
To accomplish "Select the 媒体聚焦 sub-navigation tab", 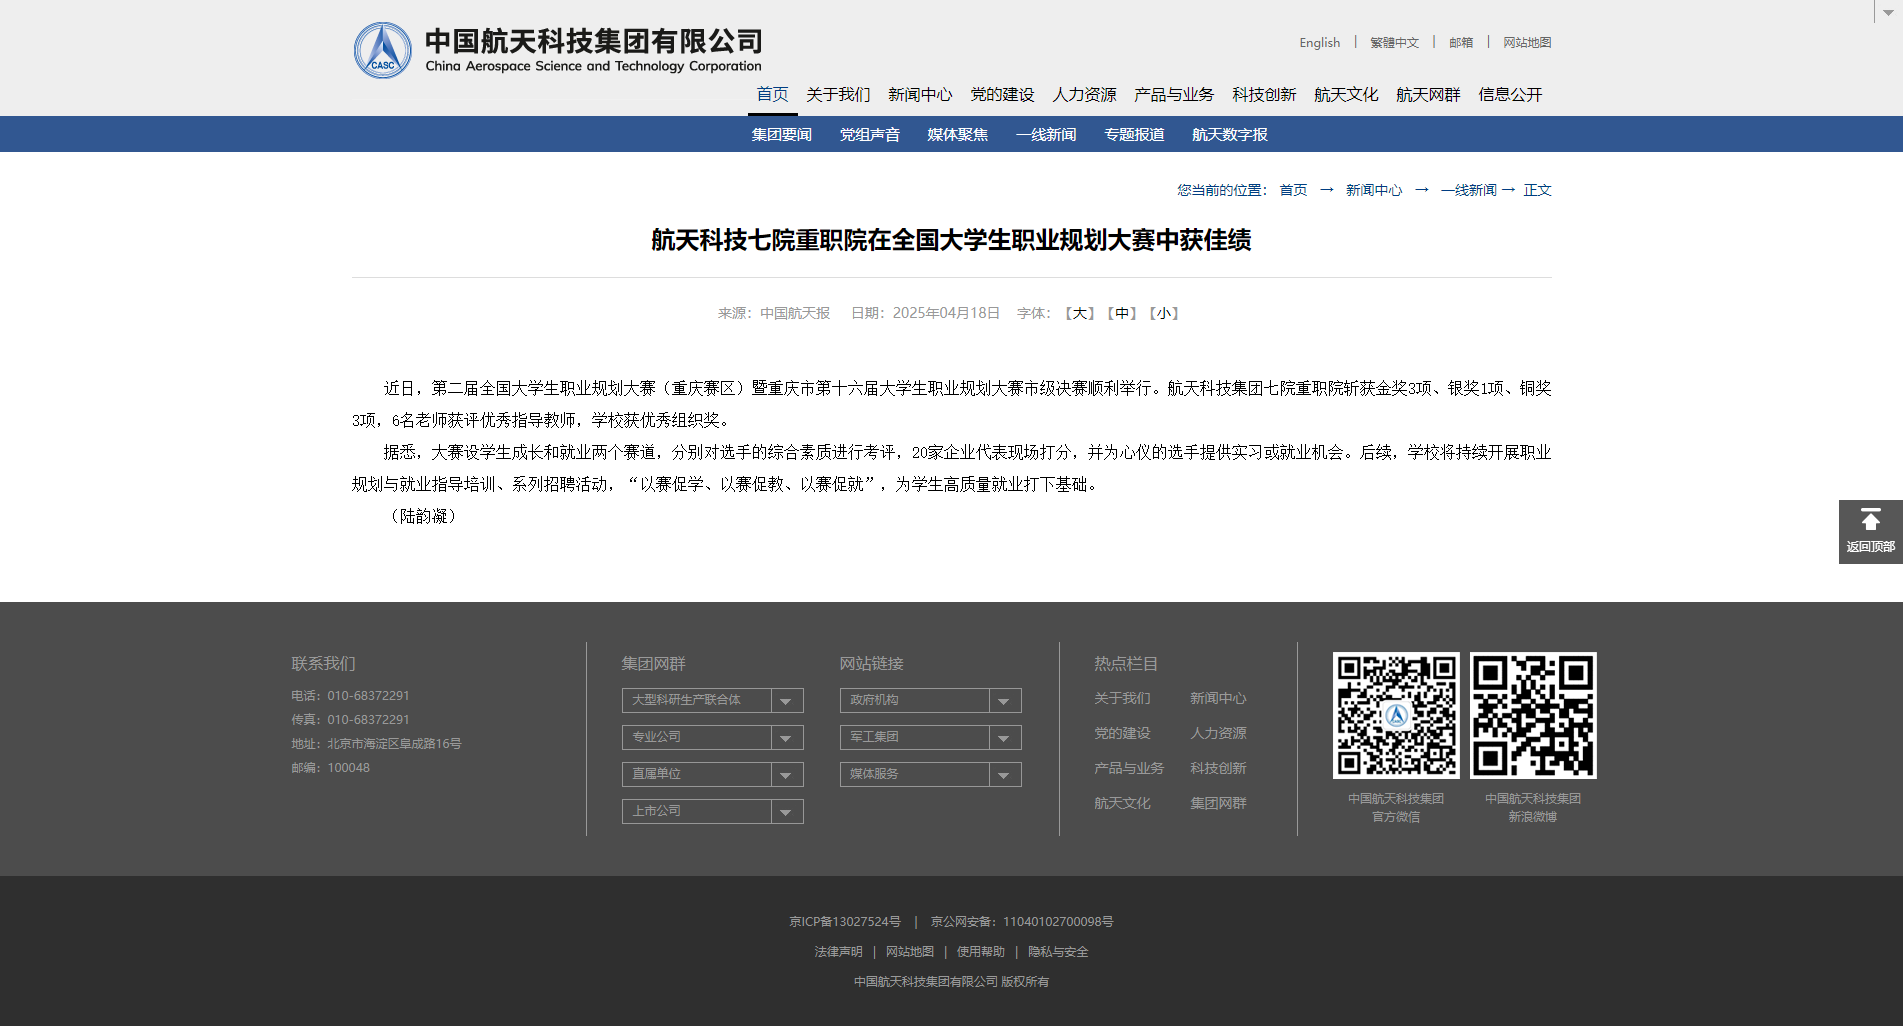I will click(x=958, y=134).
